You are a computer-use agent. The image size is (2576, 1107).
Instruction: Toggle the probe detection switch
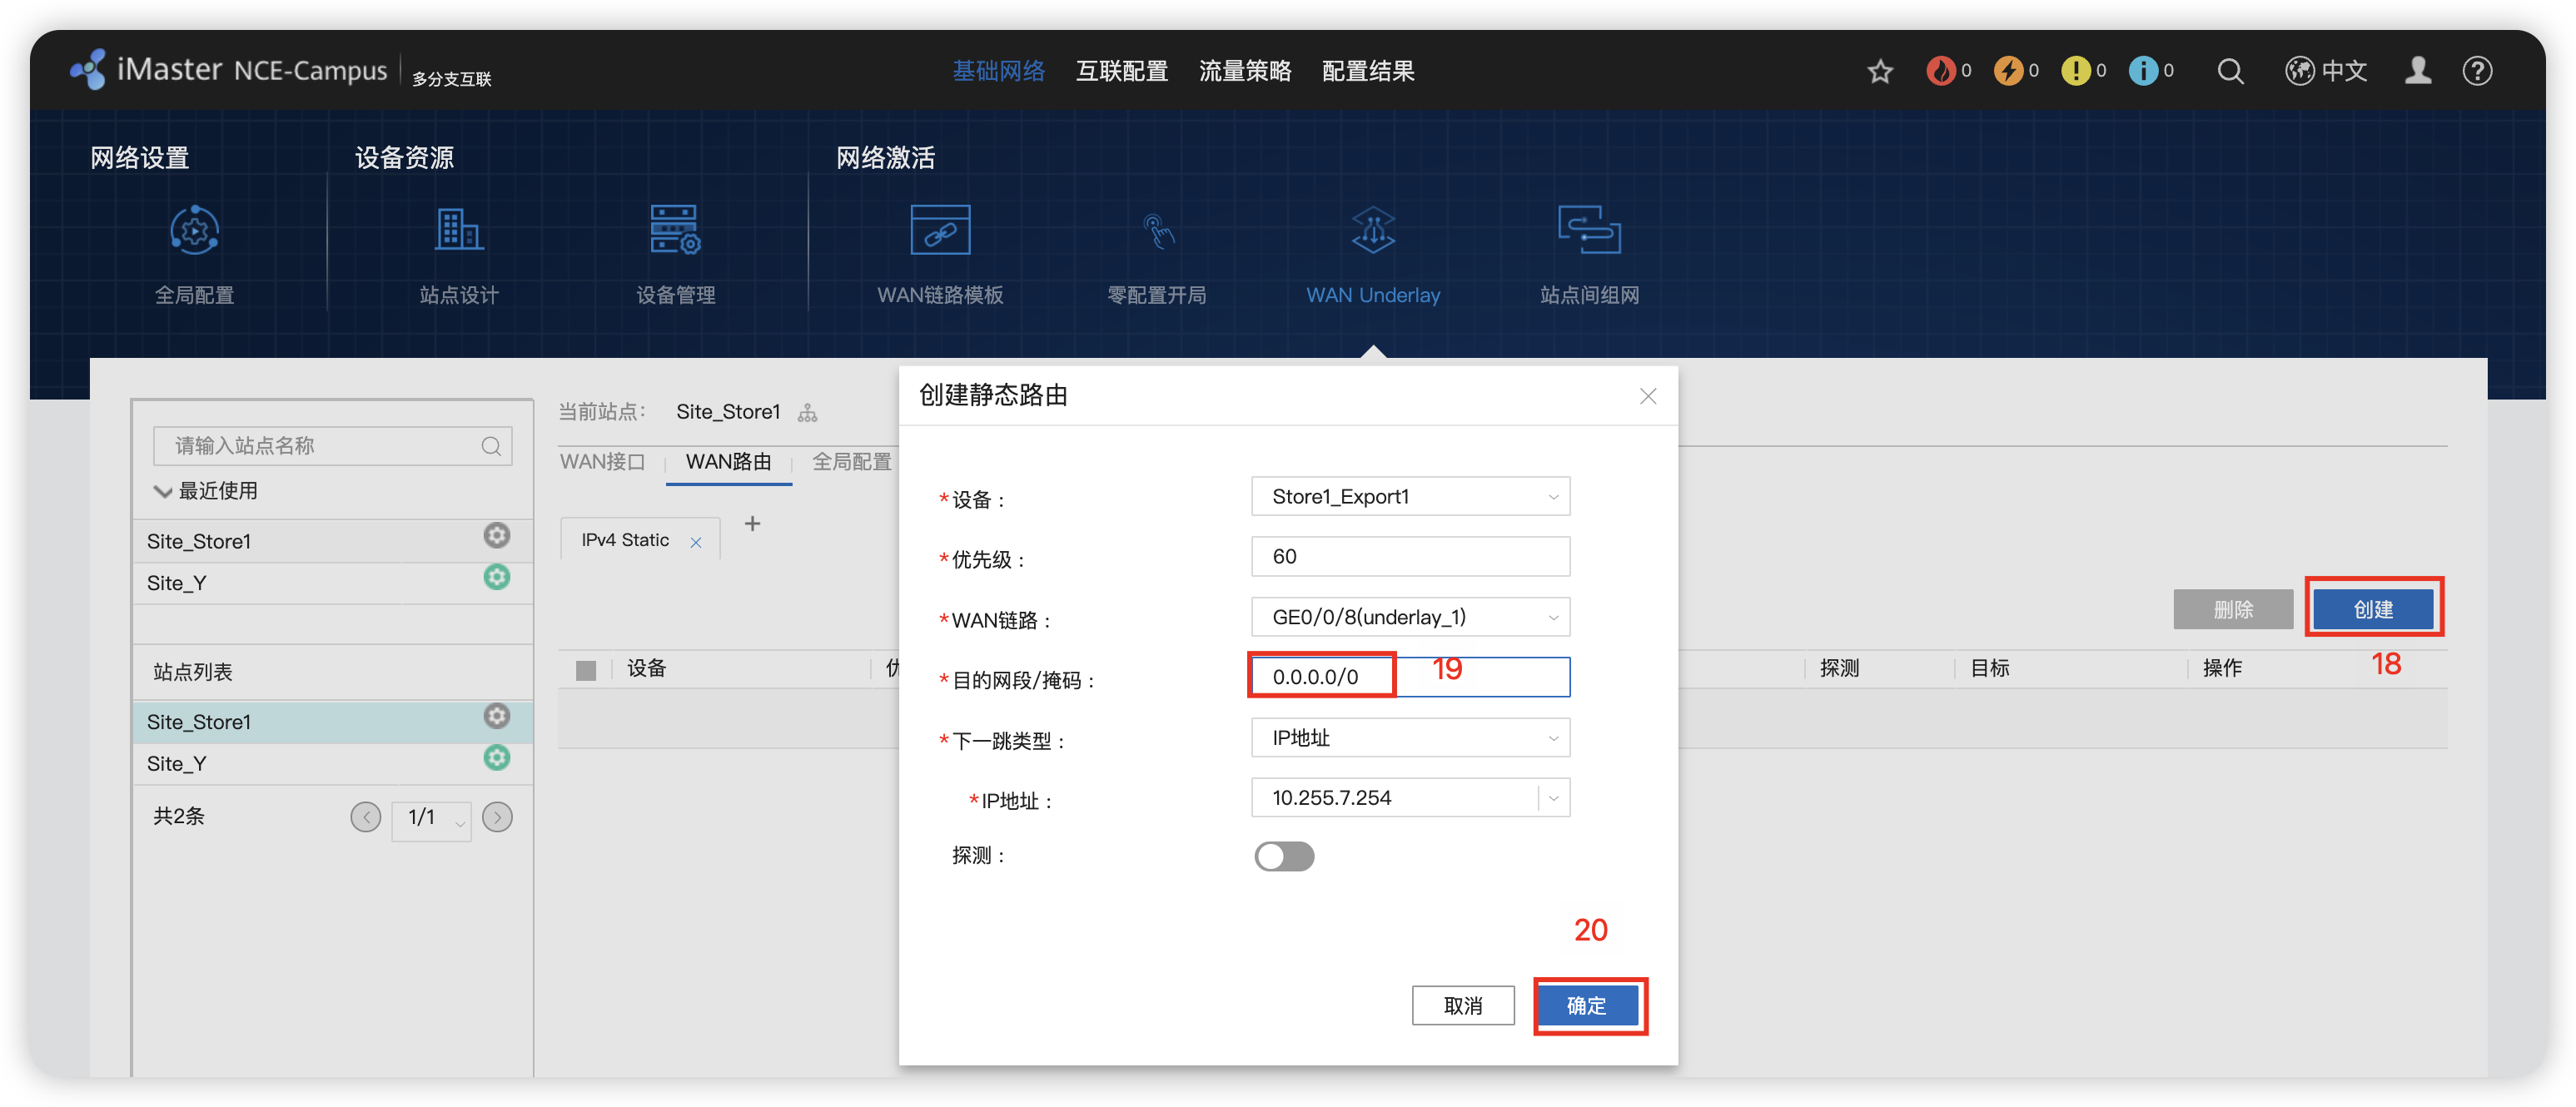pos(1284,856)
